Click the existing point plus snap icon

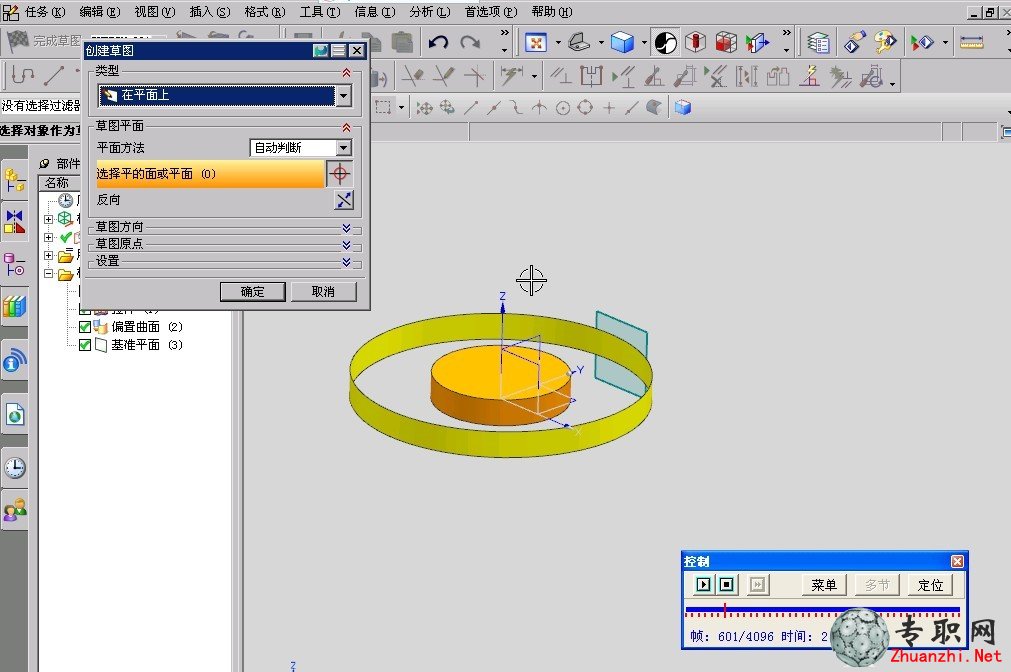pyautogui.click(x=609, y=108)
